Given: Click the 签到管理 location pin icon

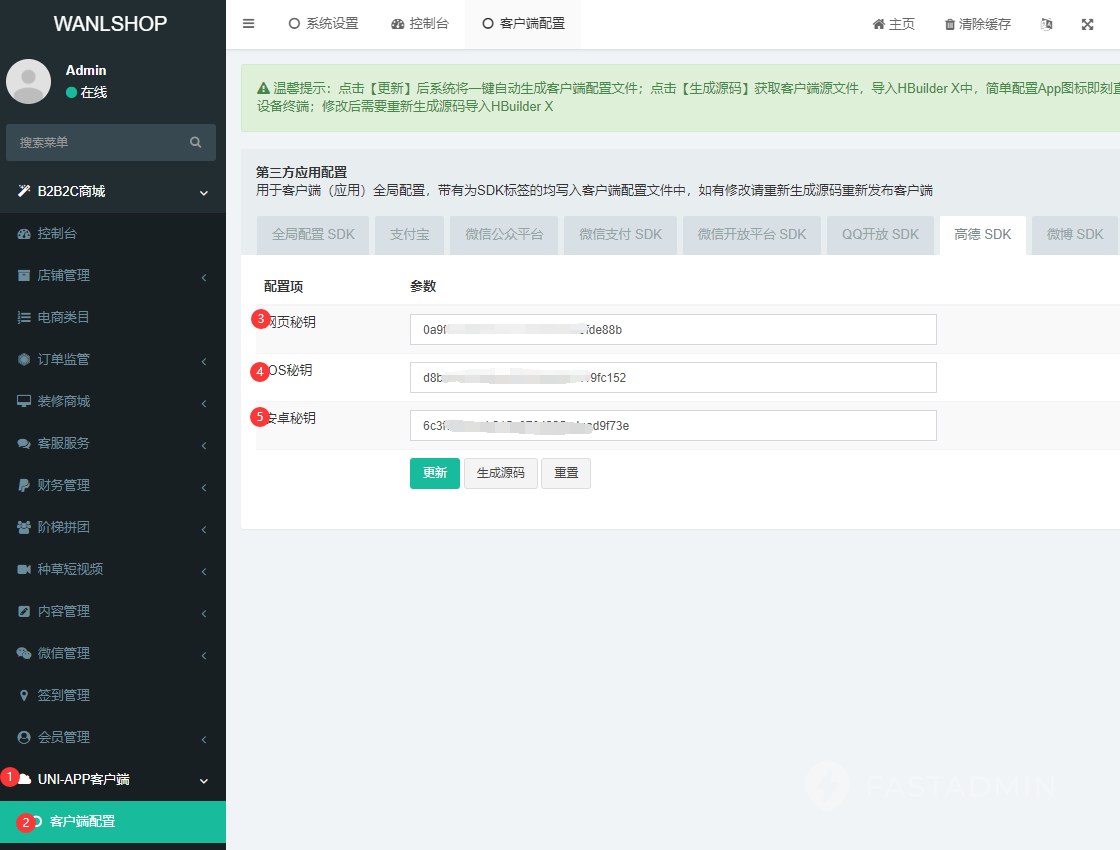Looking at the screenshot, I should tap(24, 695).
